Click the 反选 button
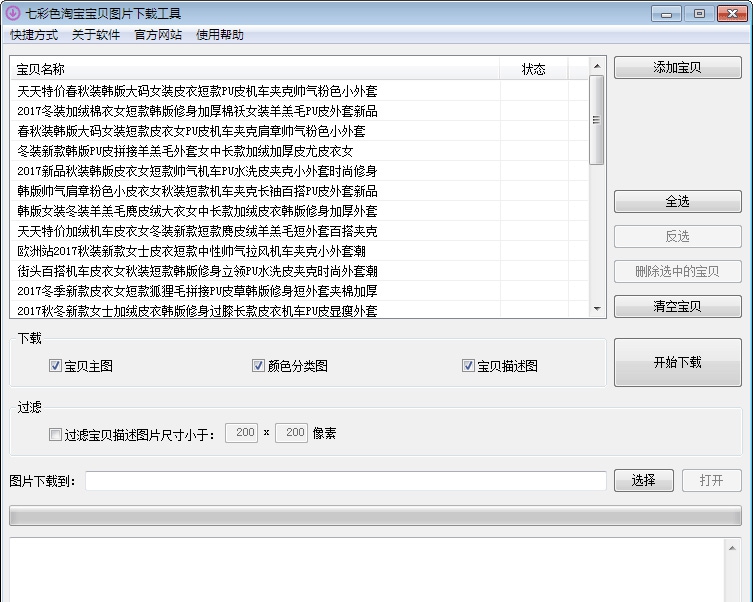Viewport: 753px width, 602px height. tap(678, 236)
